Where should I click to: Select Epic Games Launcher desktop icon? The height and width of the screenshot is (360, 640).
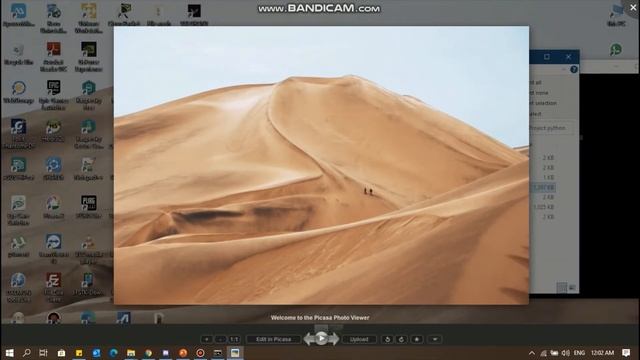click(x=53, y=95)
